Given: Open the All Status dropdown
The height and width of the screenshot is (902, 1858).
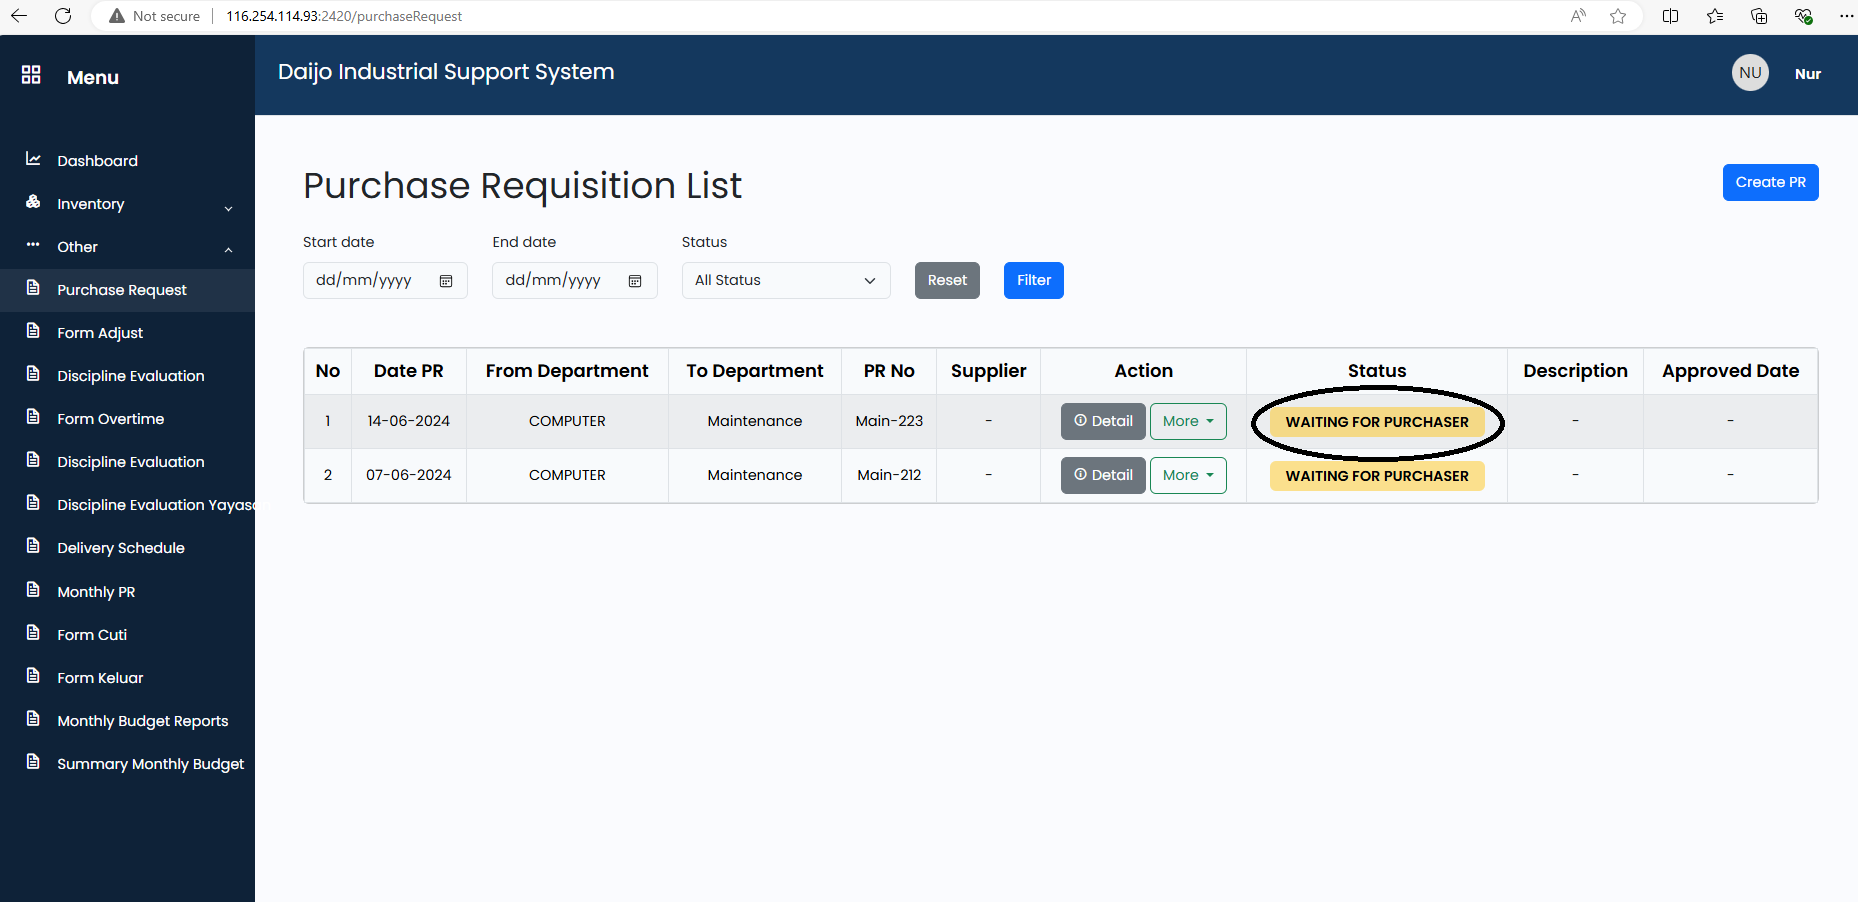Looking at the screenshot, I should pyautogui.click(x=785, y=281).
